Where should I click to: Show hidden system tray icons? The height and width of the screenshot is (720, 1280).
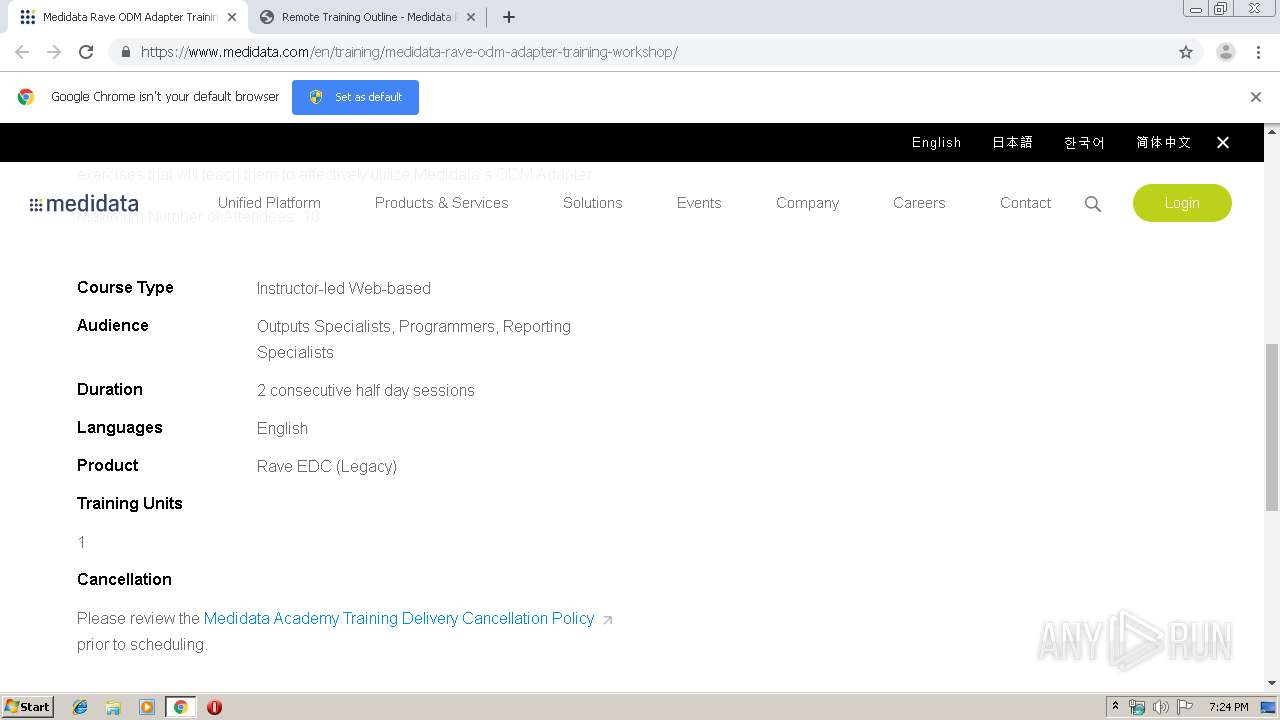[1115, 707]
